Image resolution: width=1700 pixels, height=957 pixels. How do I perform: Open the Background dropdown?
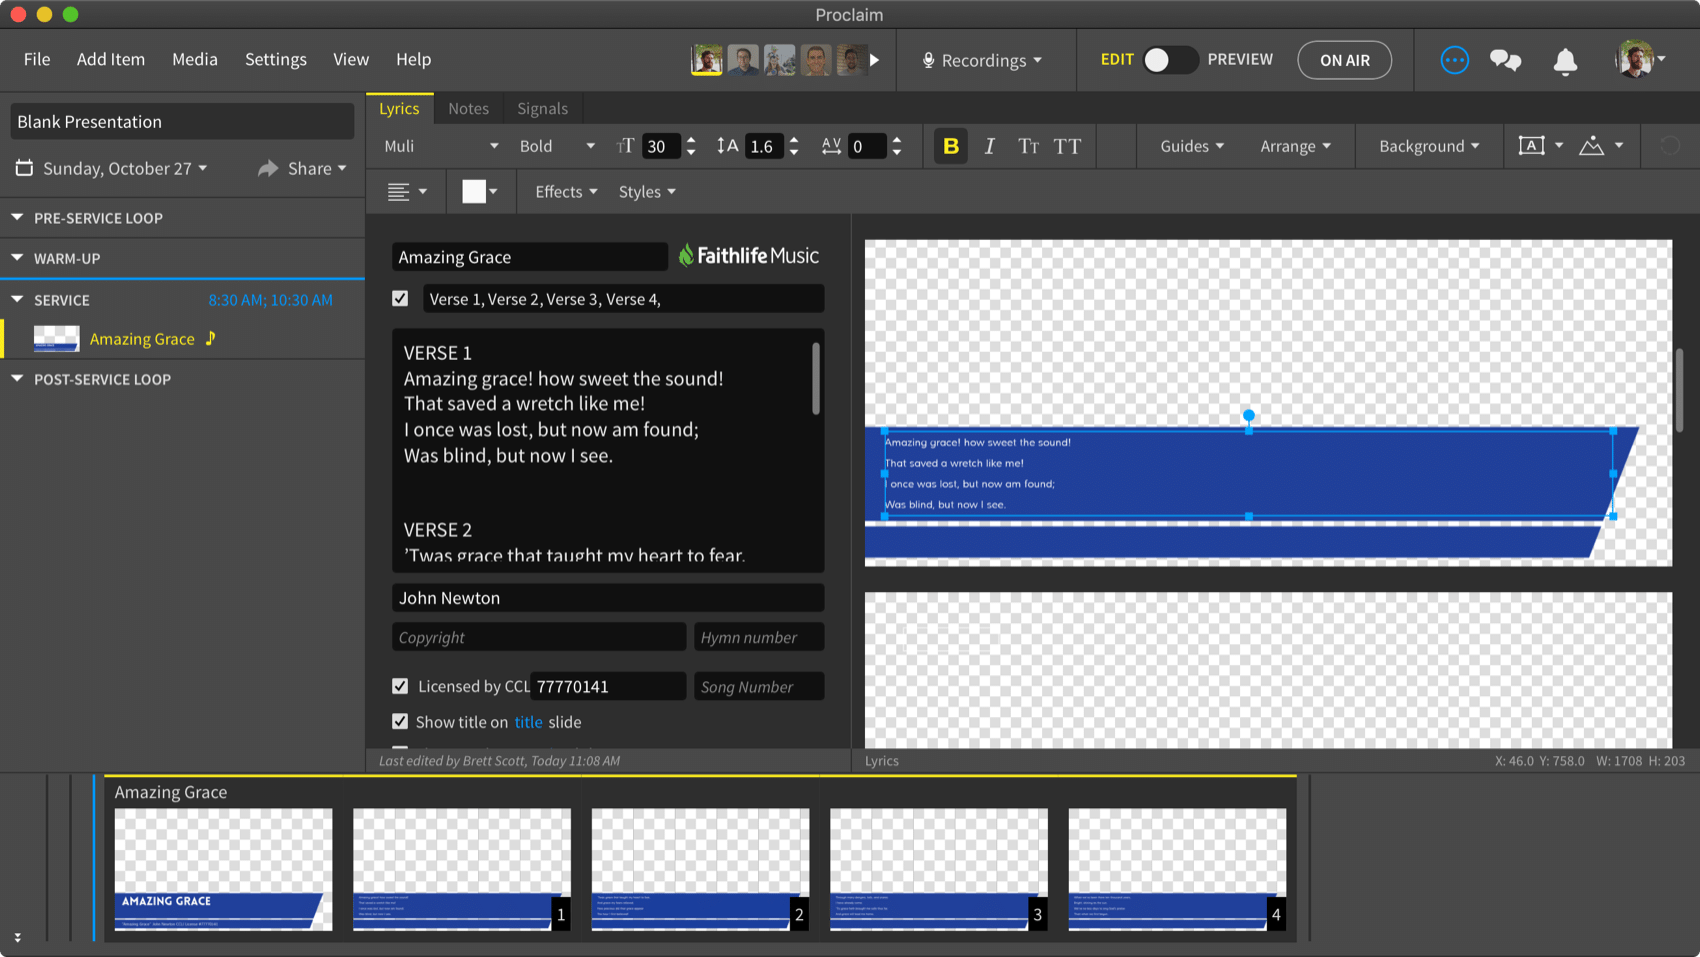(1429, 146)
